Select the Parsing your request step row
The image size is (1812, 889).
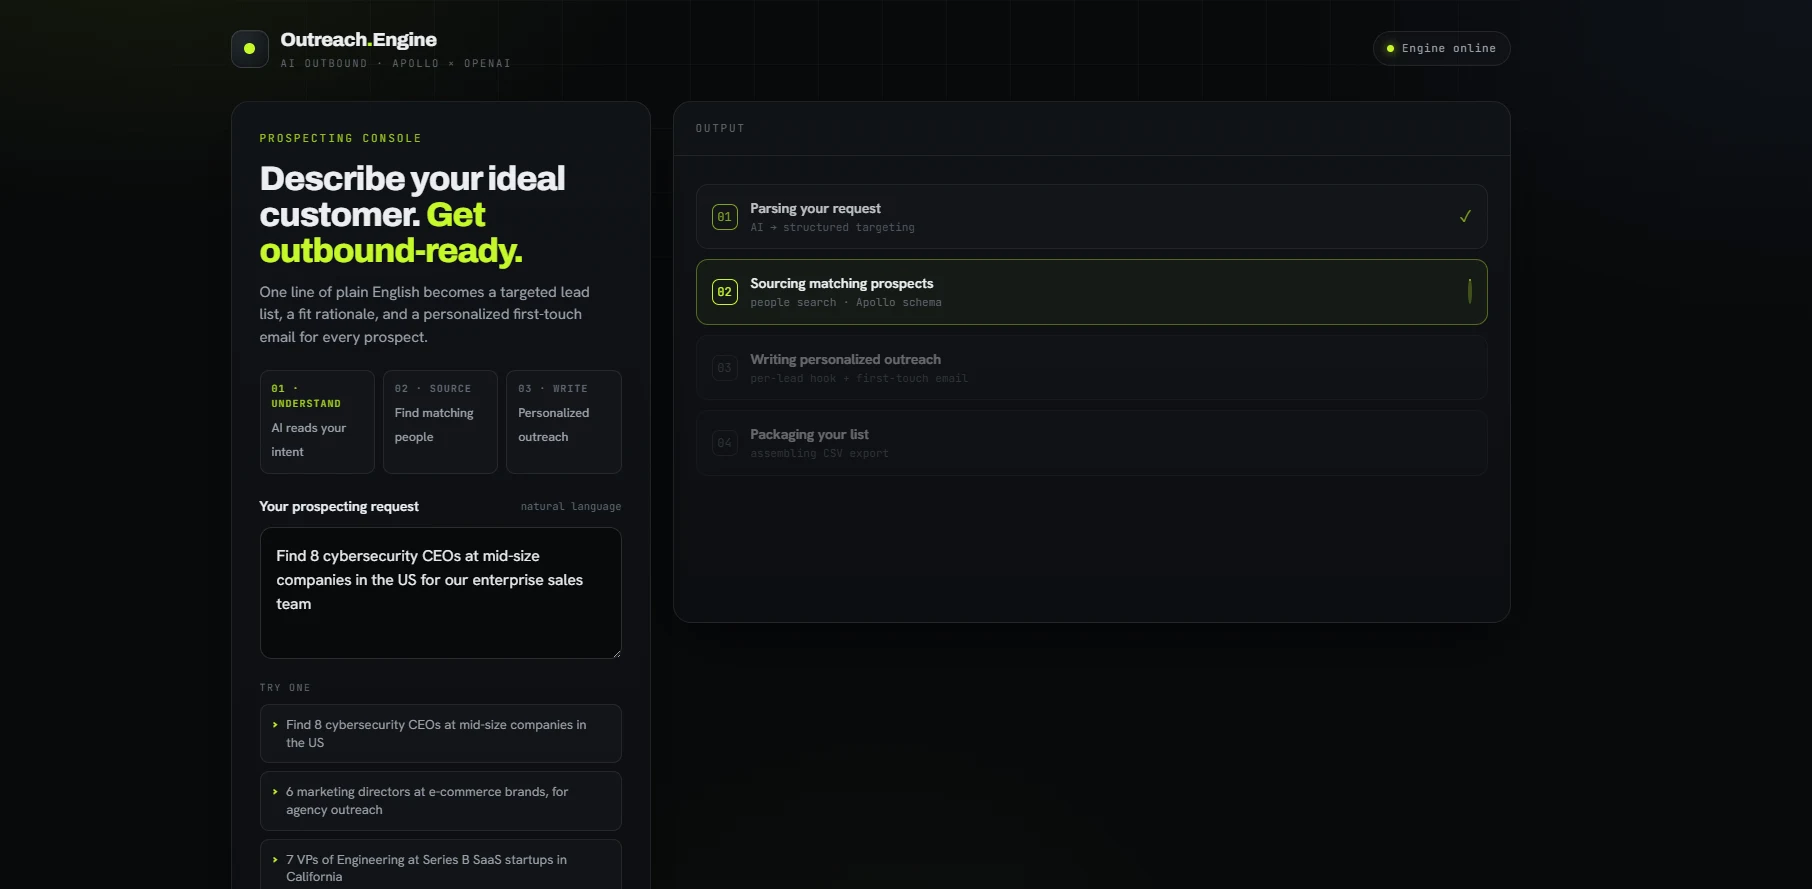1091,216
